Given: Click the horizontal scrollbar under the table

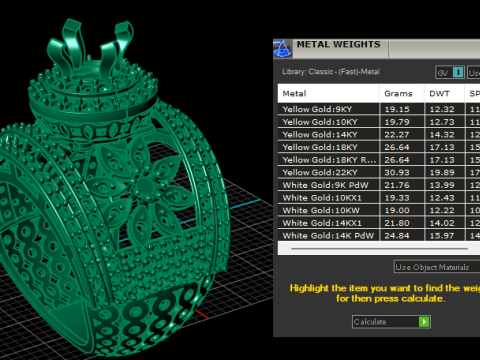Looking at the screenshot, I should point(379,248).
